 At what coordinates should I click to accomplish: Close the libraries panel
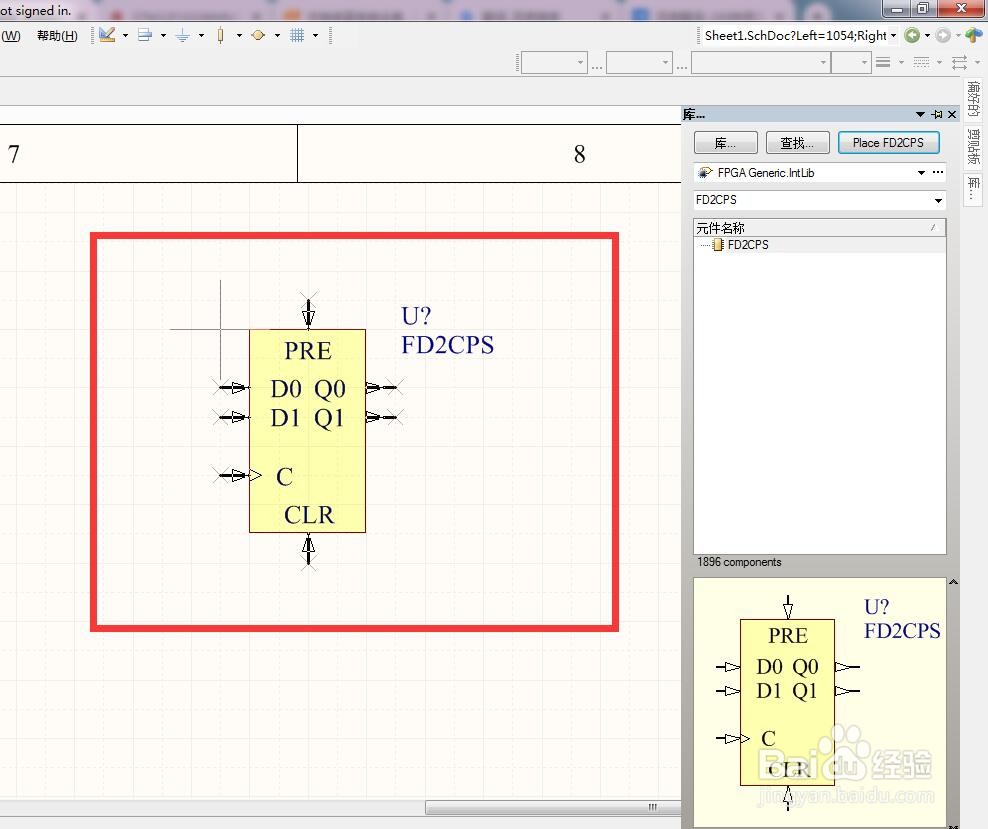tap(952, 114)
